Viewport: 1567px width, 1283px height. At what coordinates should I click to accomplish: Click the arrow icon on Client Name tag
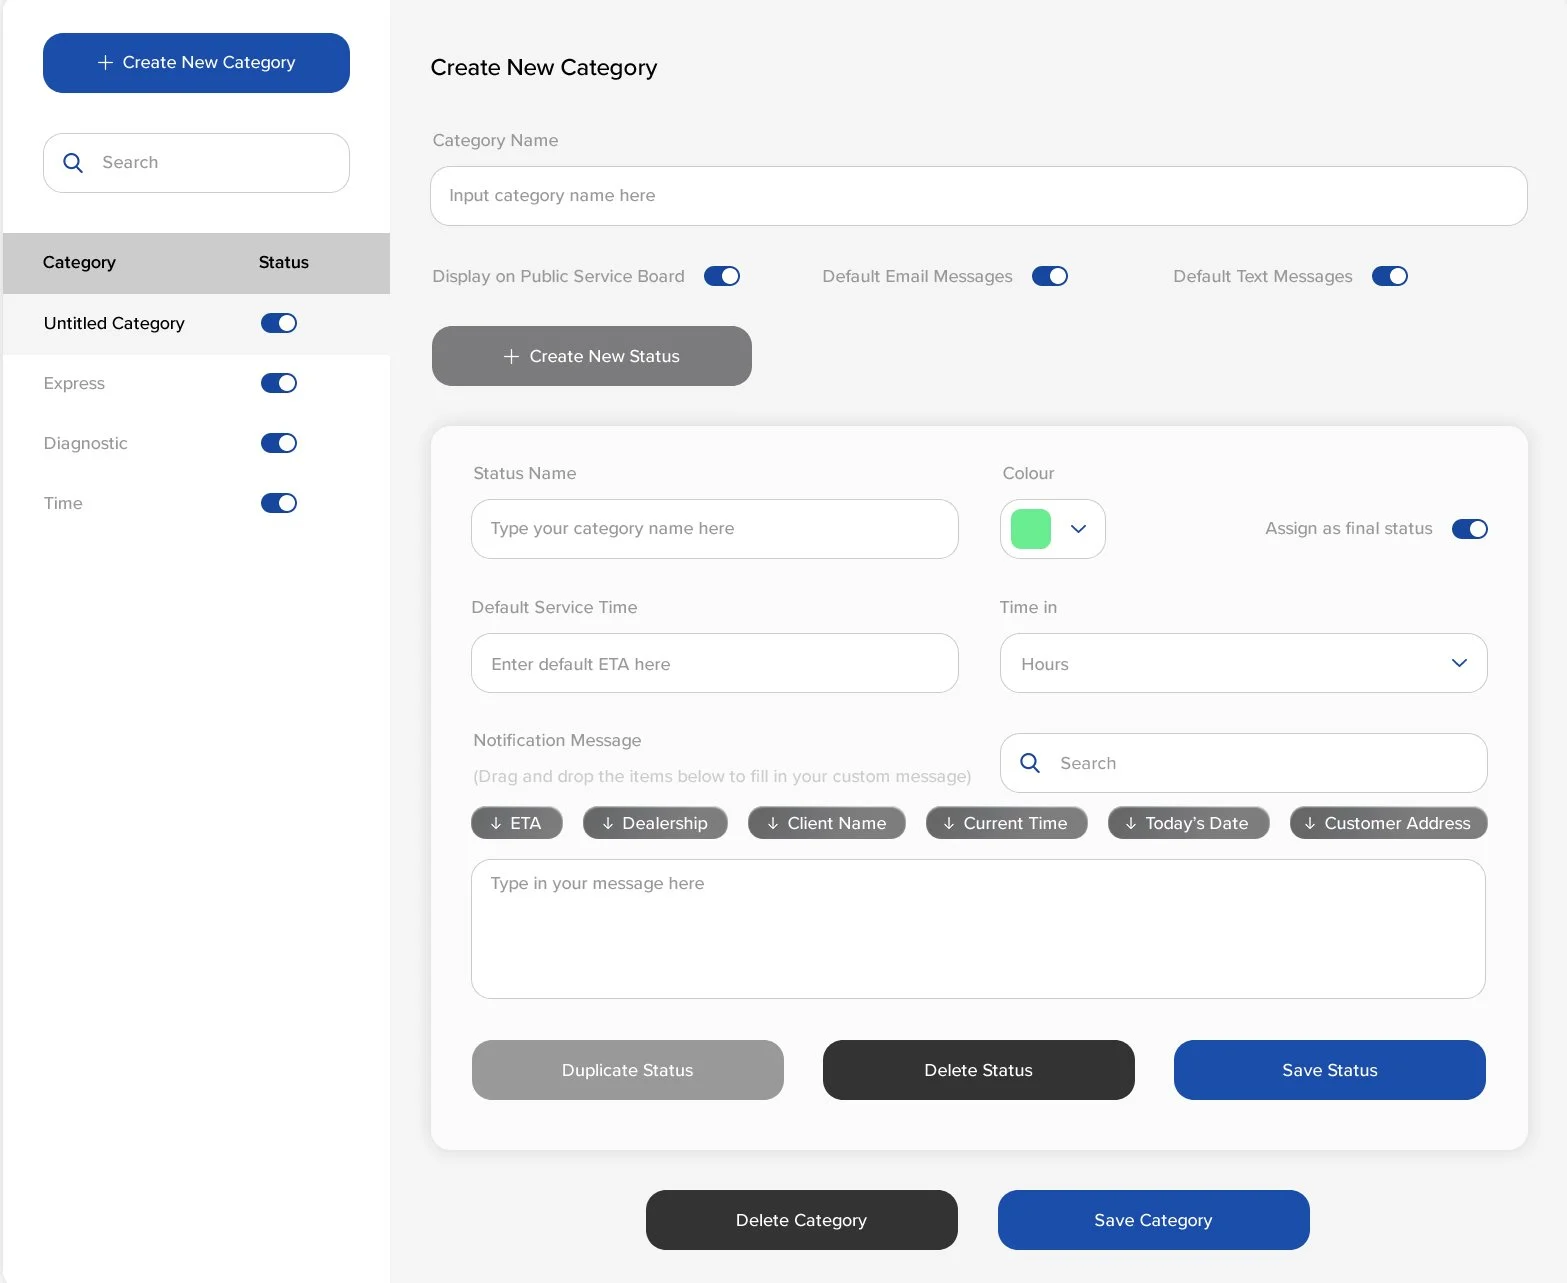pos(773,823)
